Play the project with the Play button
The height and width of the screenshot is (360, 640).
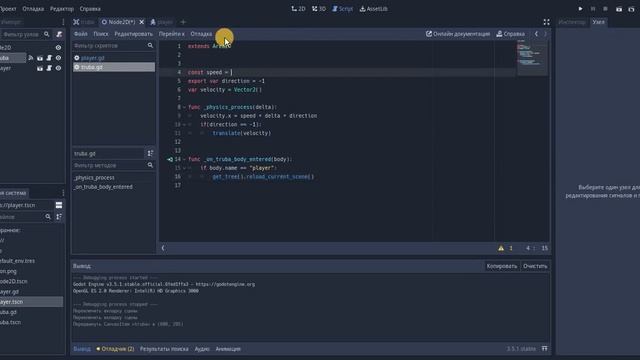580,9
